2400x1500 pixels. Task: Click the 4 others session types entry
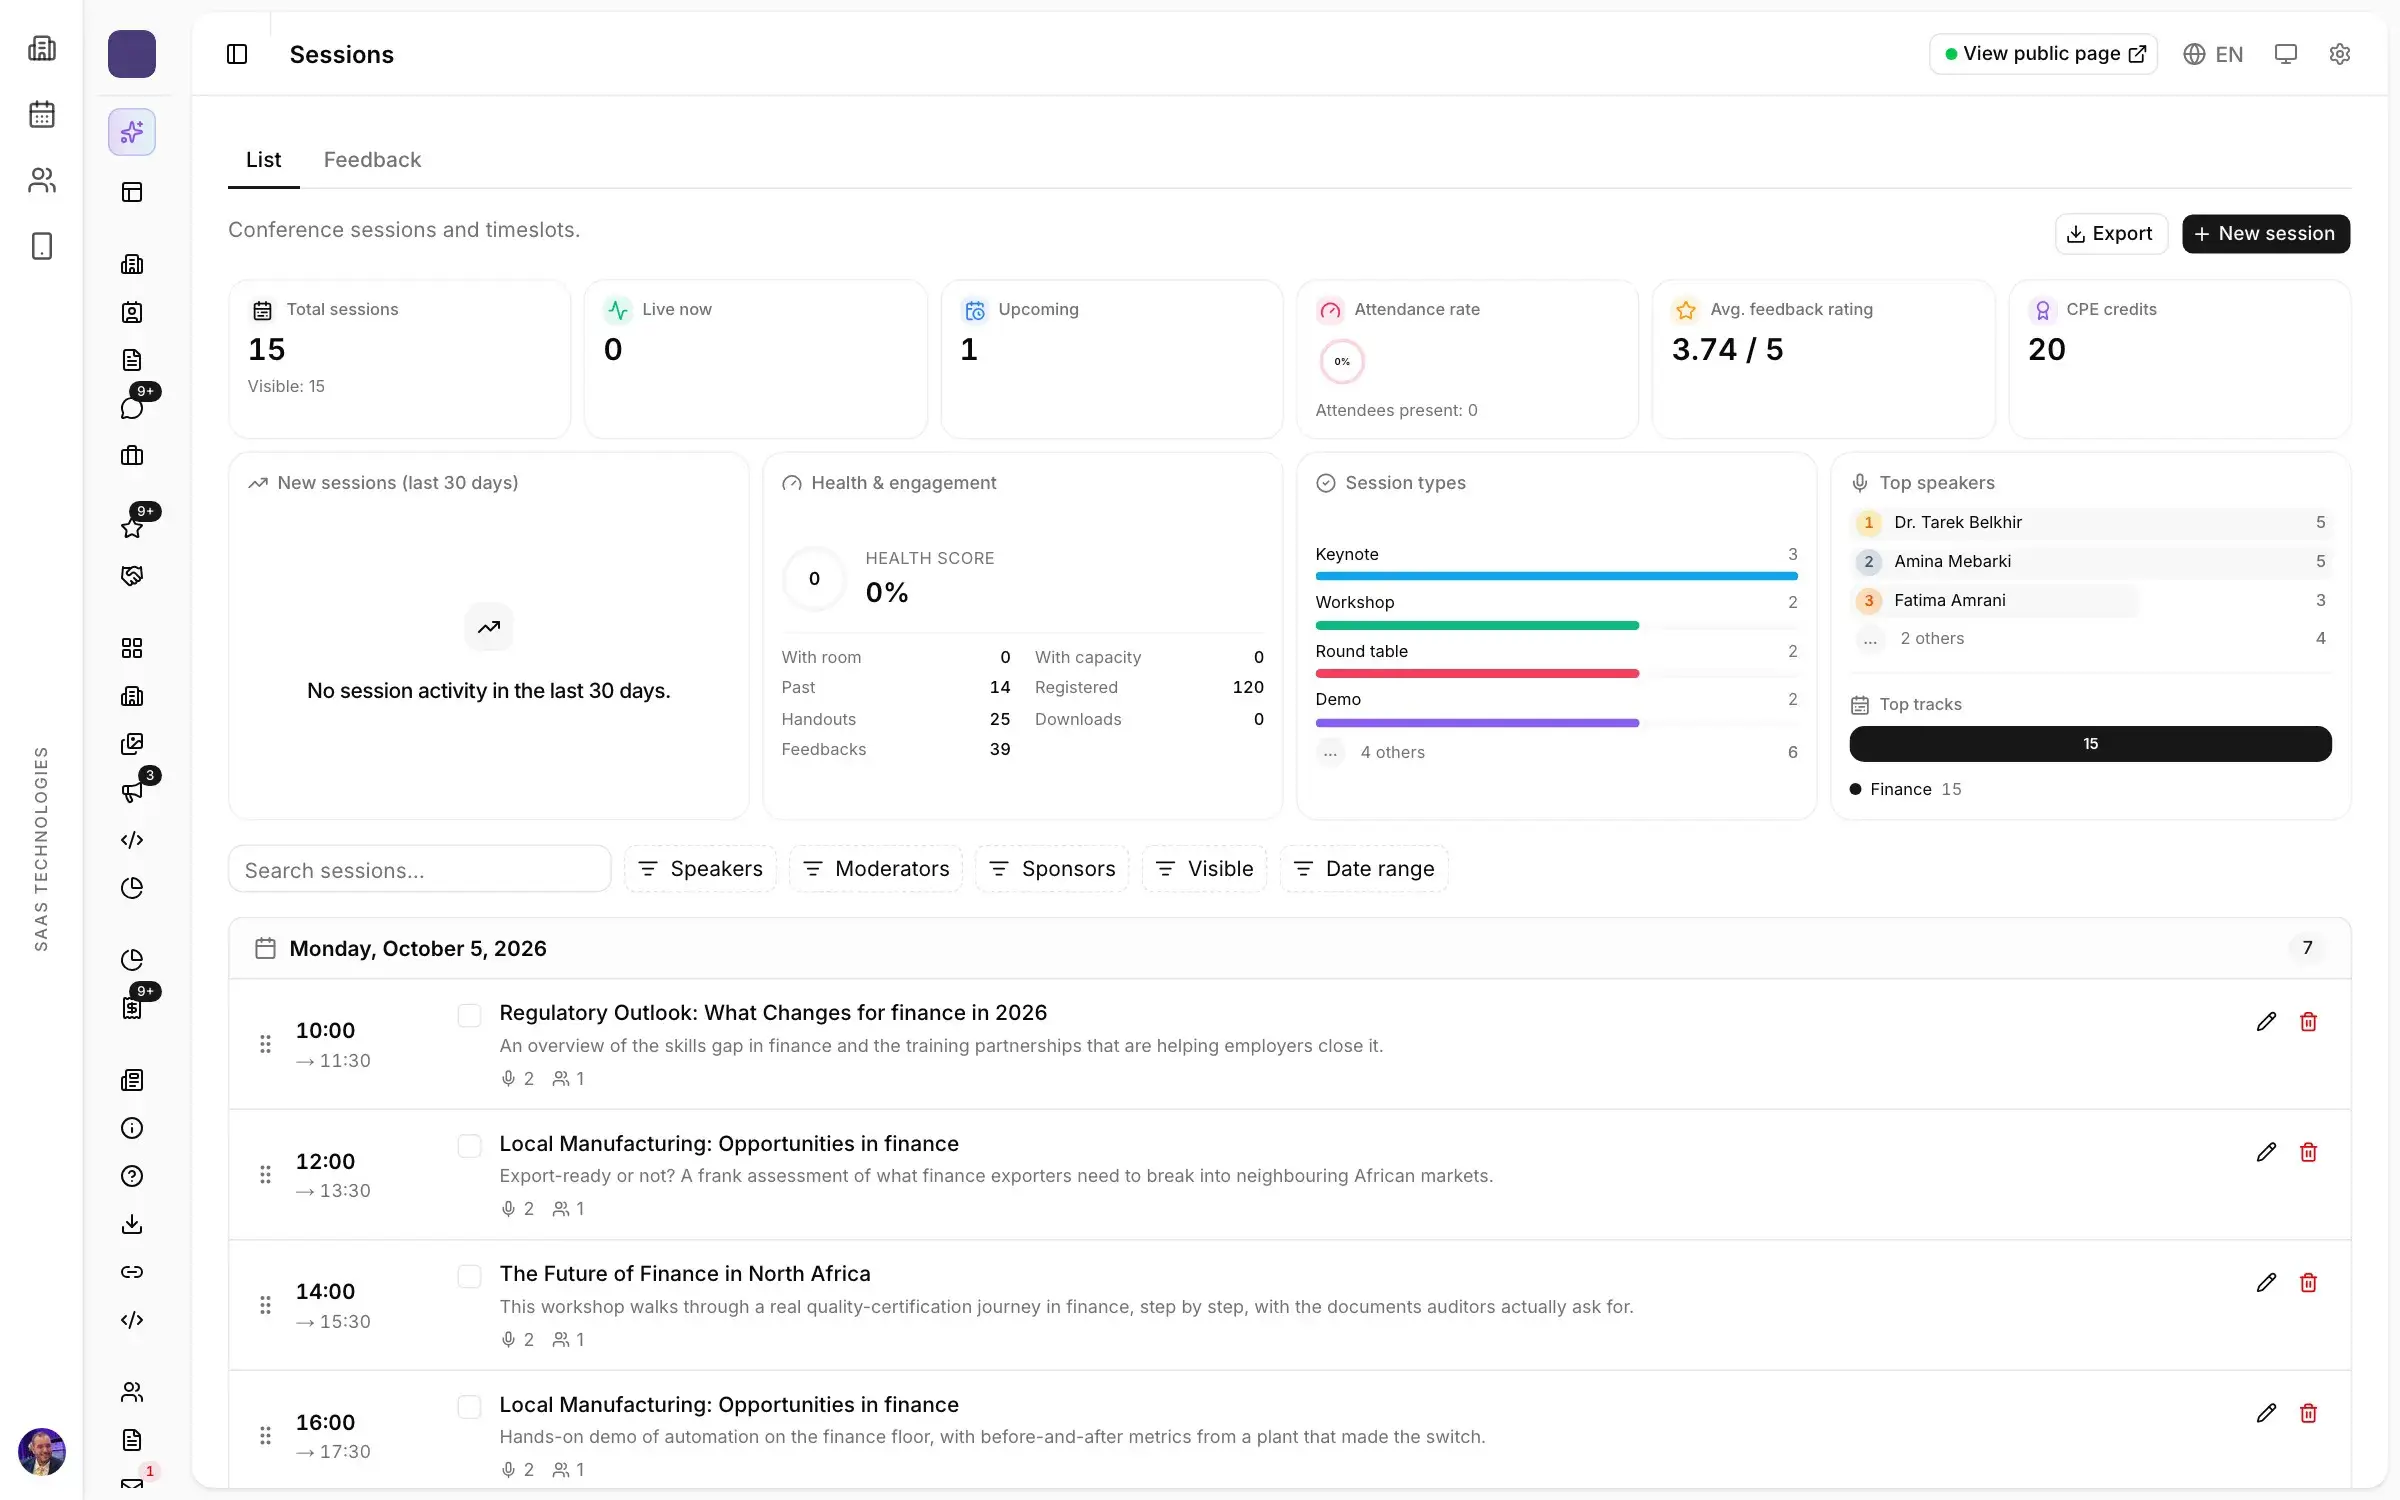[x=1556, y=752]
